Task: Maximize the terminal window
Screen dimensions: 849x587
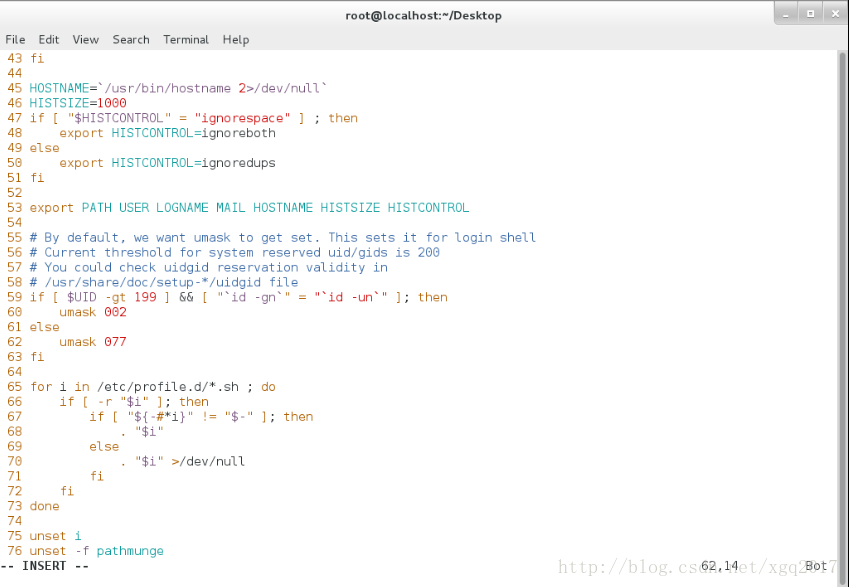Action: coord(811,14)
